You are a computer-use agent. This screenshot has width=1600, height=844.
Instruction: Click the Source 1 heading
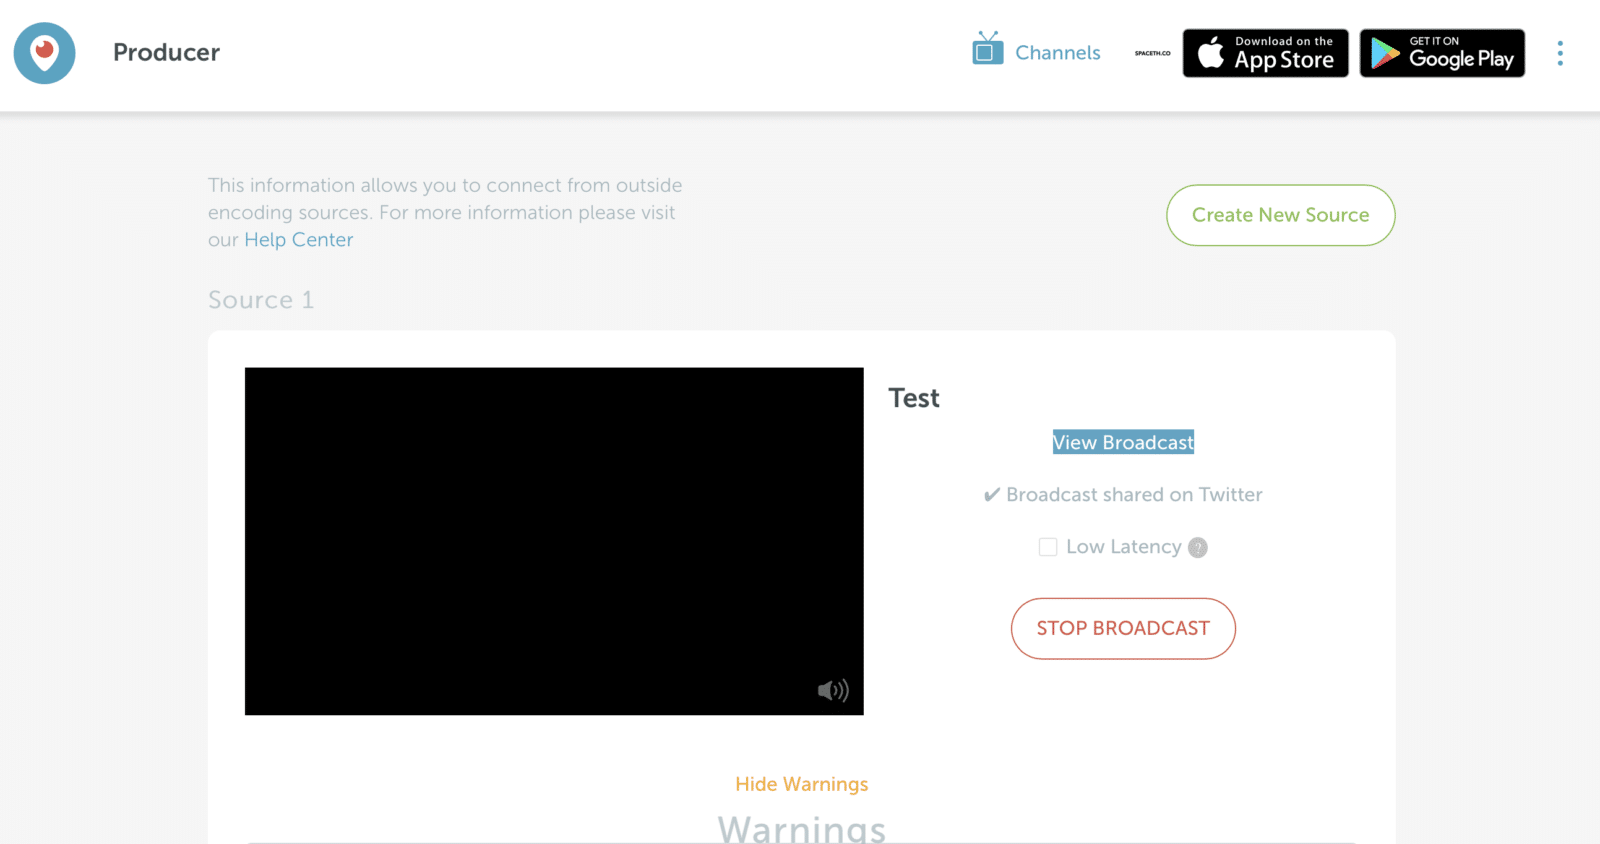point(261,300)
